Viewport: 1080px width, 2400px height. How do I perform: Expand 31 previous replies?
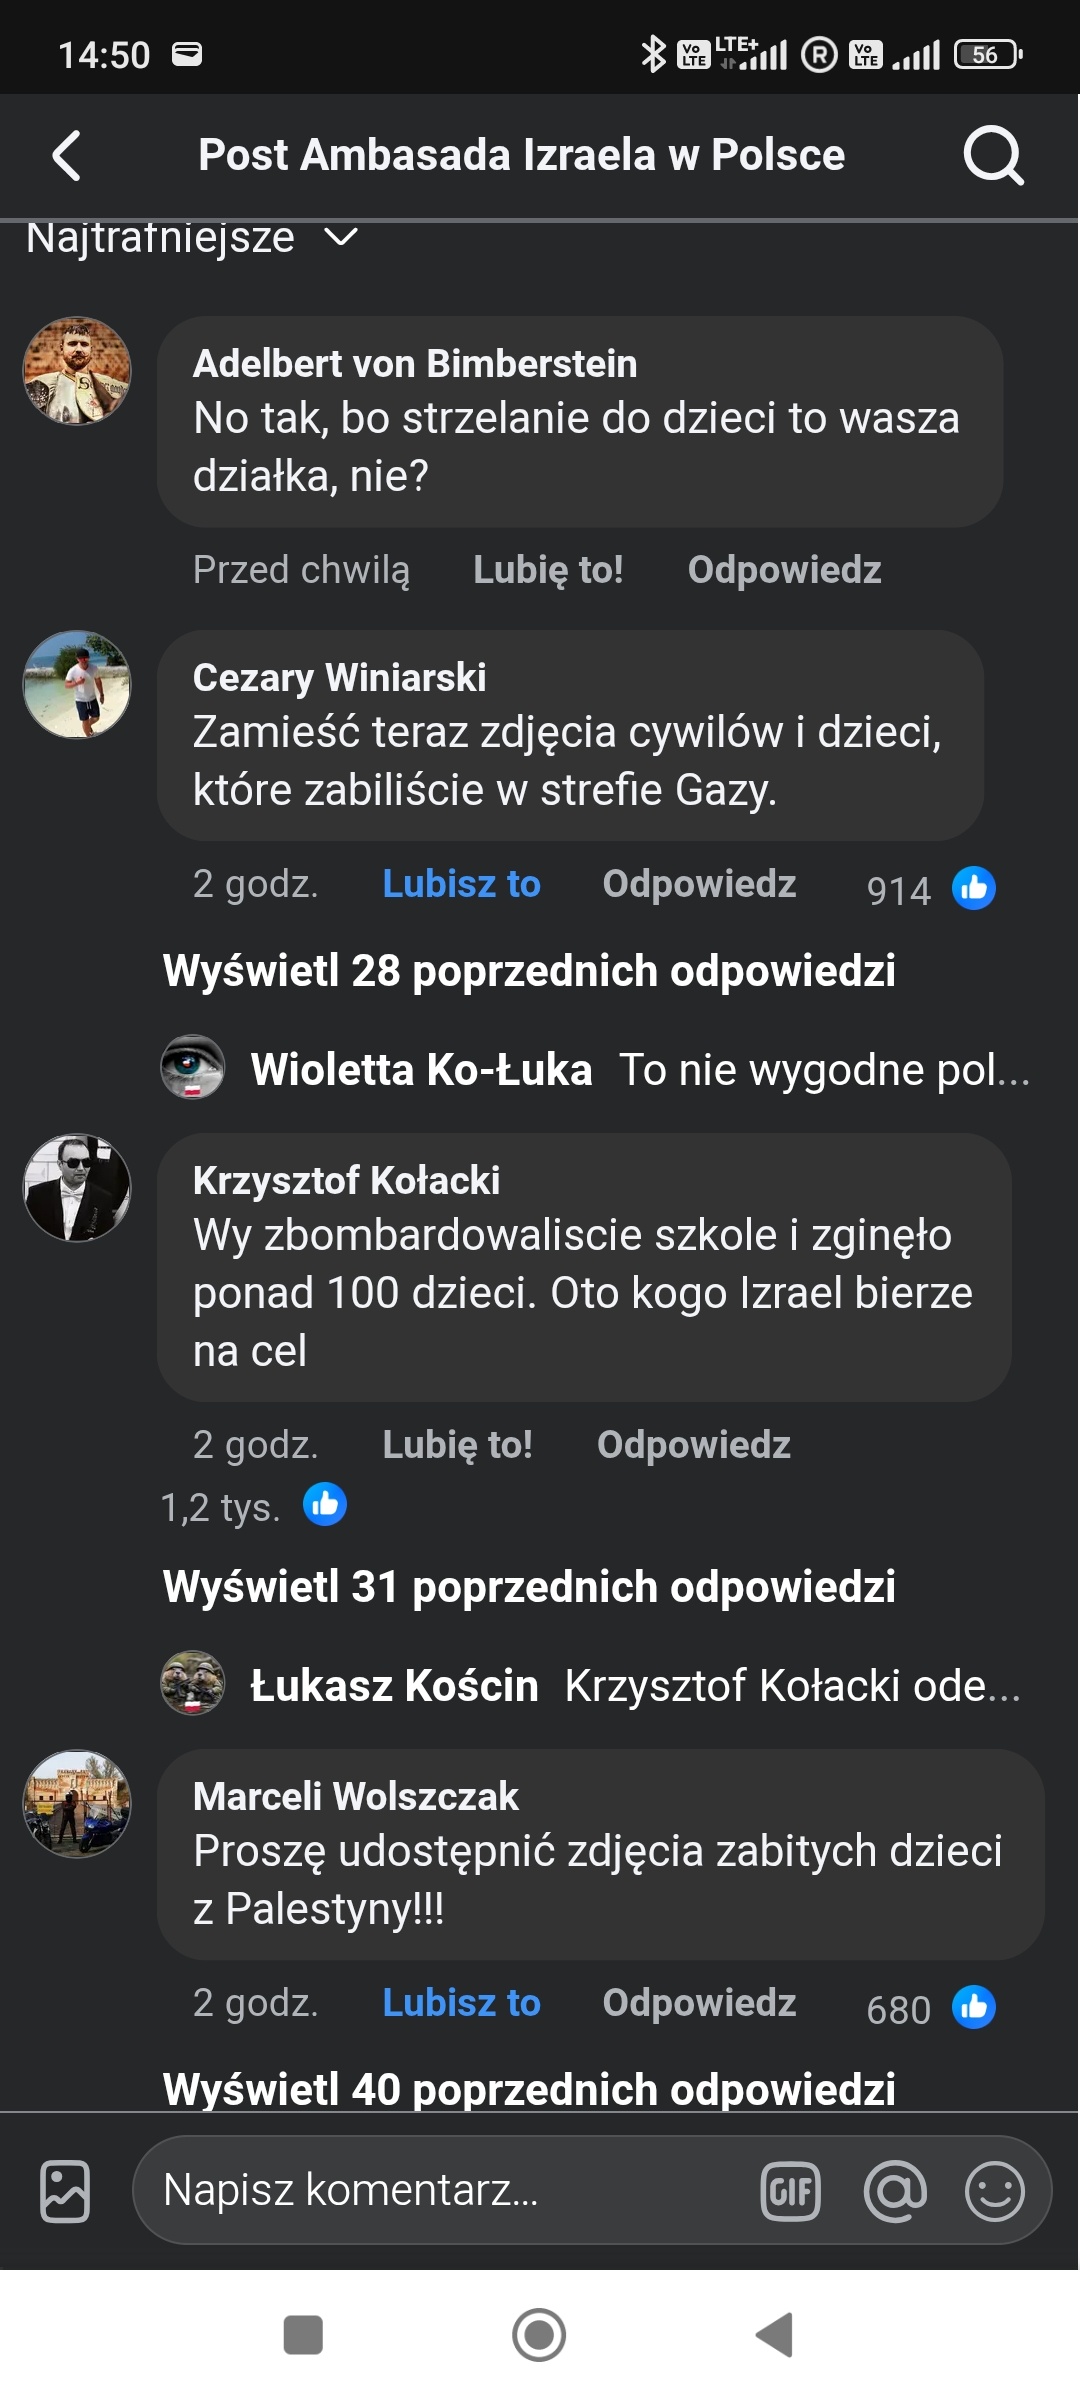pos(529,1587)
